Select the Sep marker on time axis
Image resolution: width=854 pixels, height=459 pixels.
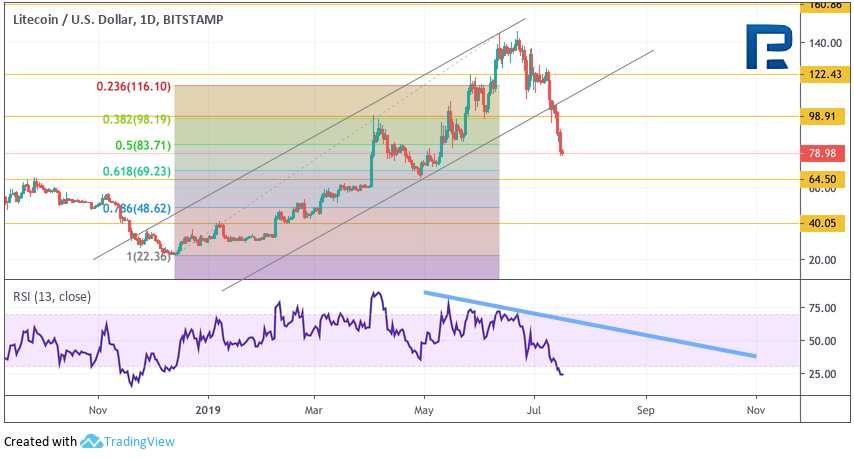645,409
